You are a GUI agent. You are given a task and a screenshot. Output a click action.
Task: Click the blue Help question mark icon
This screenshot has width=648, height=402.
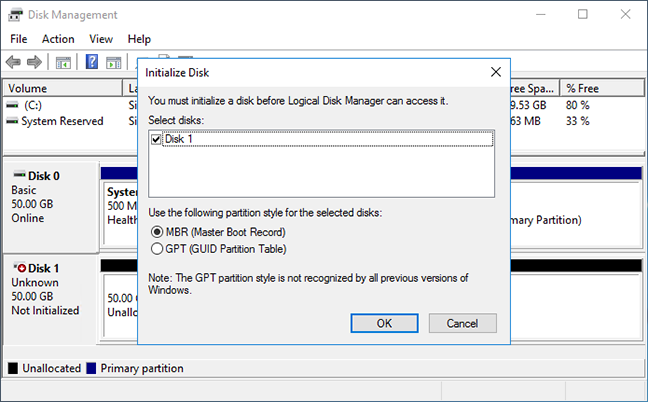pyautogui.click(x=92, y=62)
